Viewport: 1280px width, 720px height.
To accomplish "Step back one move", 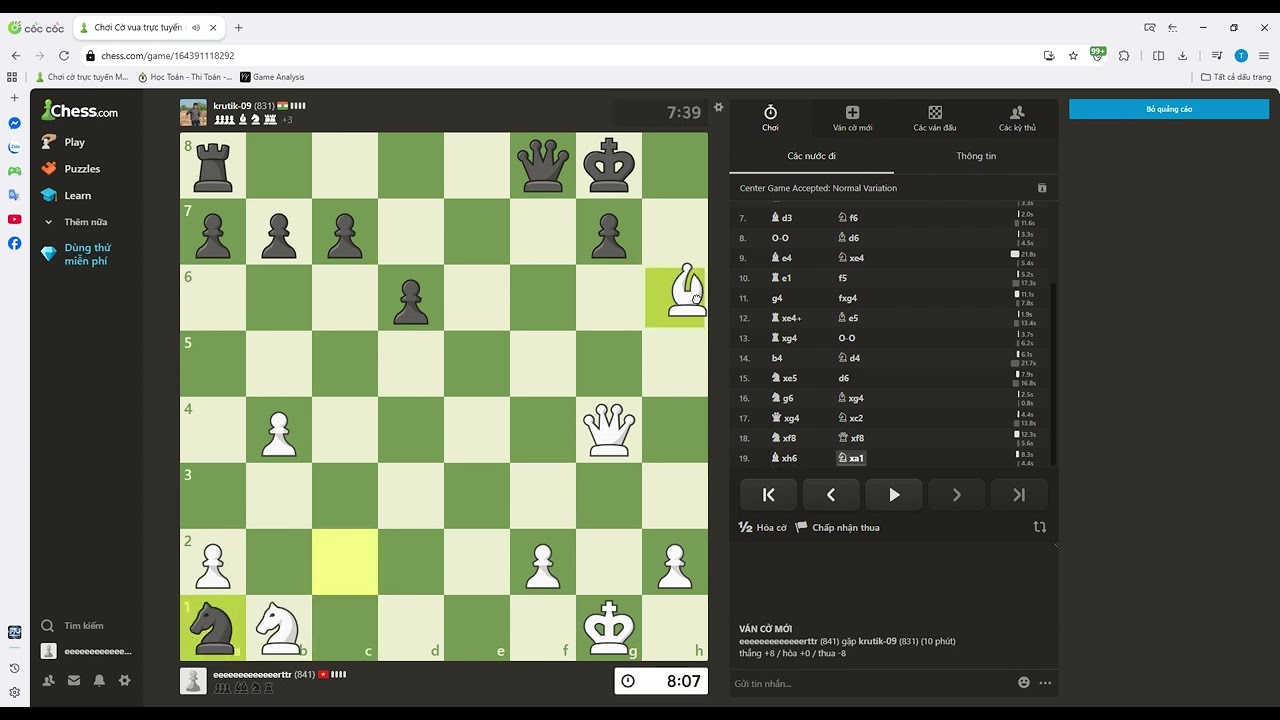I will tap(831, 495).
